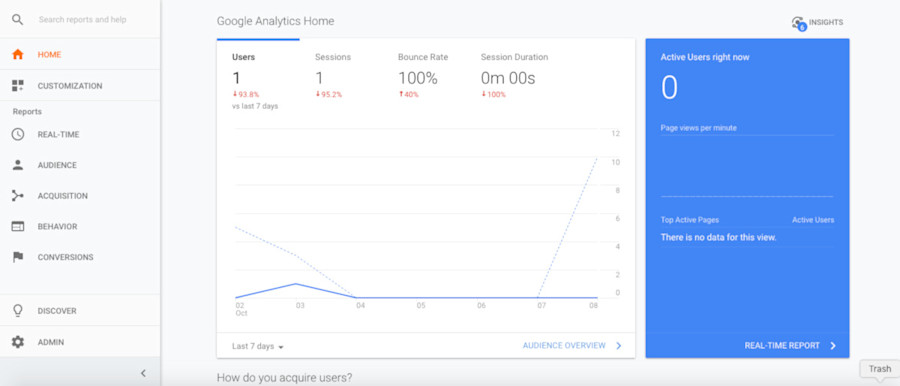Expand the REAL-TIME reports label
Image resolution: width=900 pixels, height=386 pixels.
[x=59, y=134]
